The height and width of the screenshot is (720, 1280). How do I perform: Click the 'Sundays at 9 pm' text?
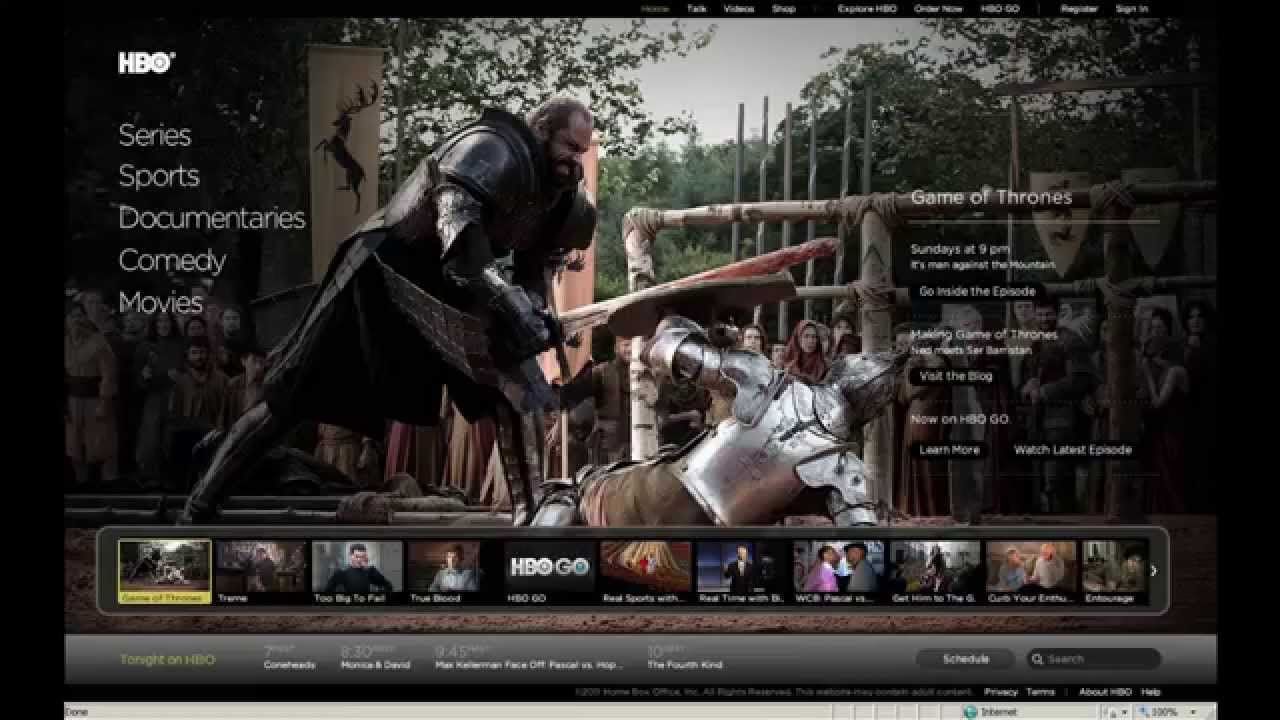point(960,249)
